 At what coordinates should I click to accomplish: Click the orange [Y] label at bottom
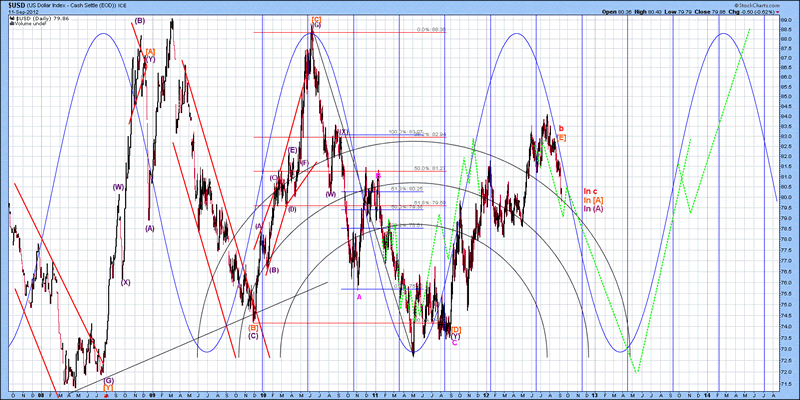coord(109,388)
